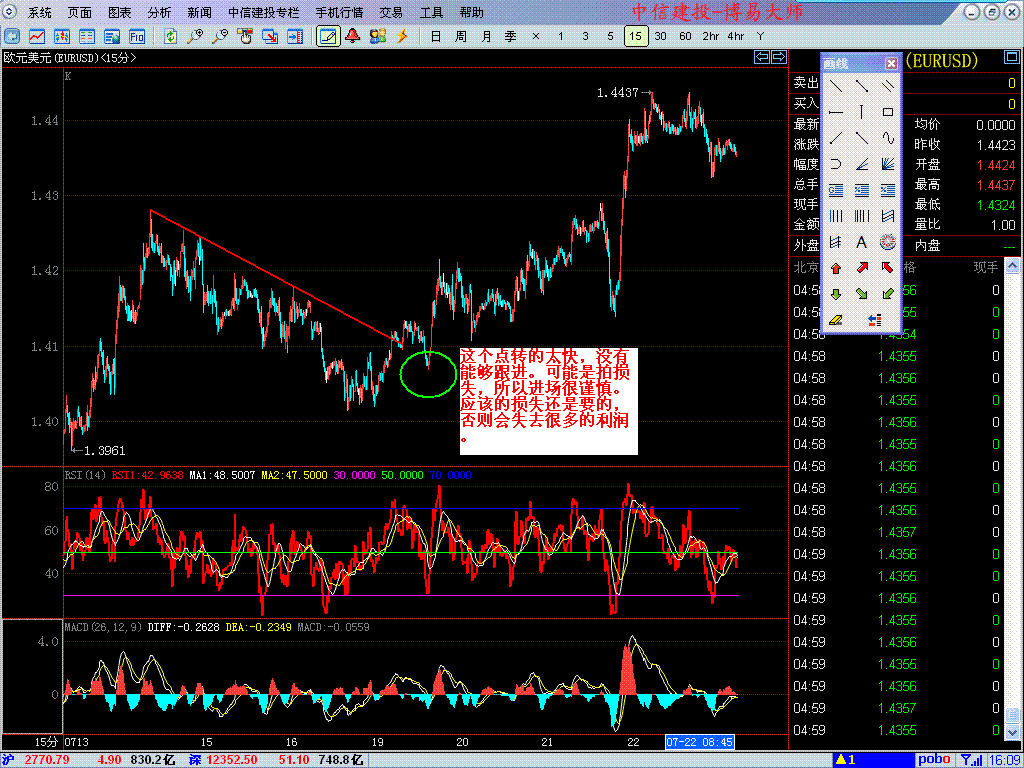This screenshot has height=768, width=1024.
Task: Click the zoom in magnifier icon
Action: coord(195,36)
